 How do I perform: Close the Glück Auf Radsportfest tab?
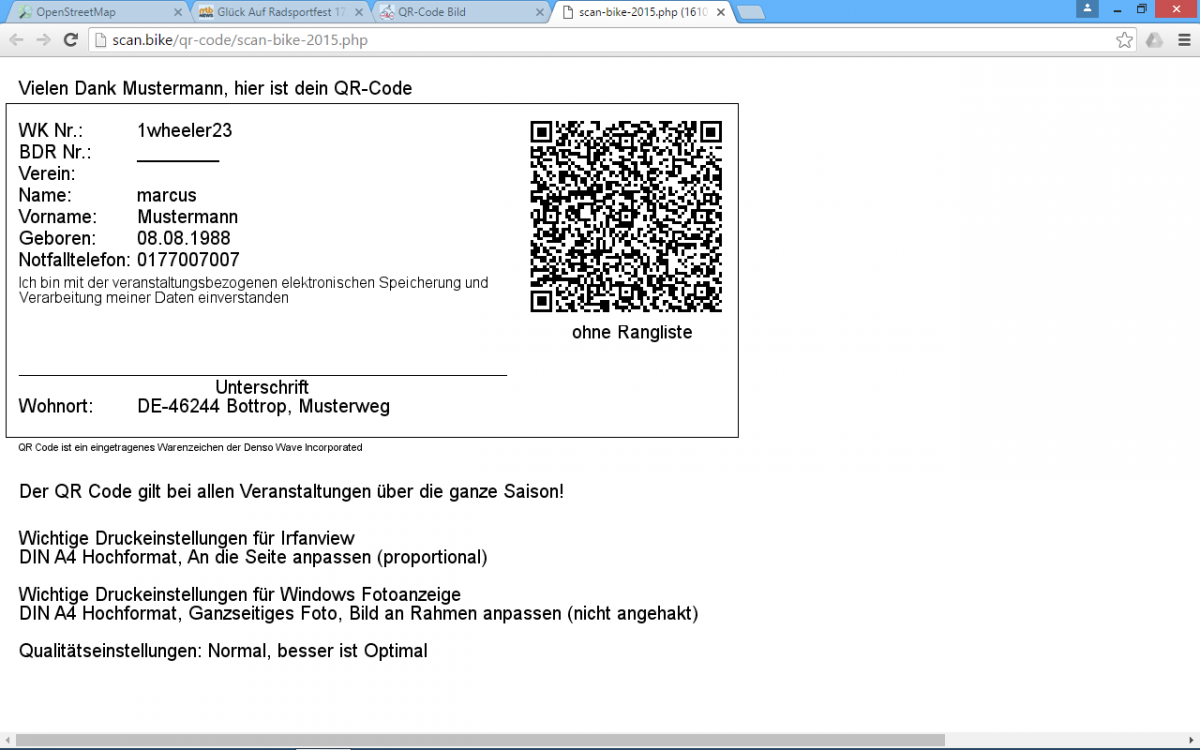(x=360, y=12)
